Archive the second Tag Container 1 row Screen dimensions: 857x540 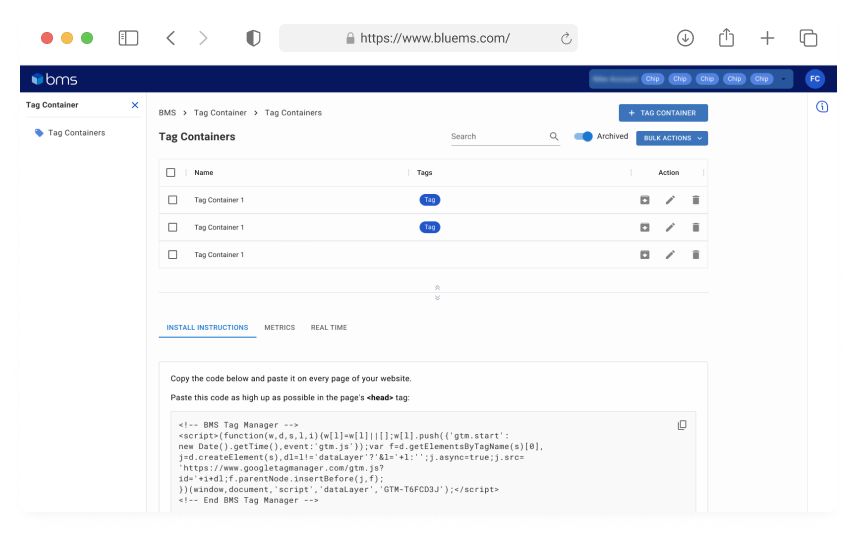(645, 227)
